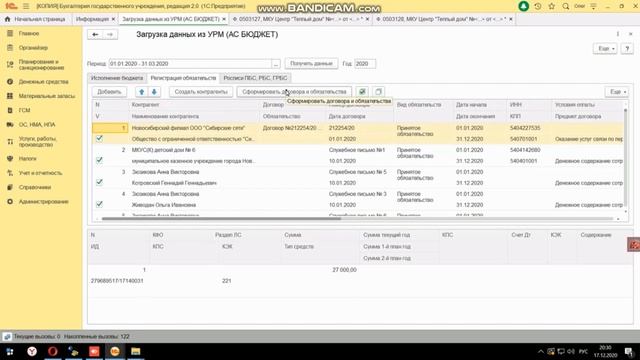Open Начальная страница tab
The height and width of the screenshot is (360, 640).
click(x=36, y=19)
